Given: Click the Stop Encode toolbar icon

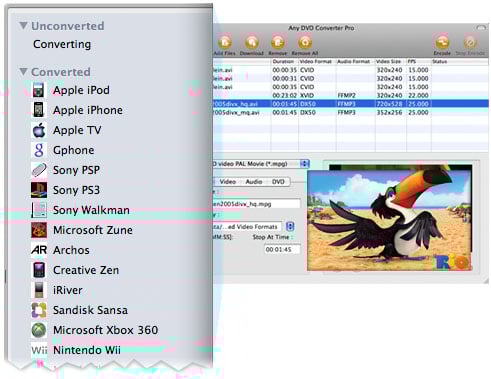Looking at the screenshot, I should click(x=470, y=42).
